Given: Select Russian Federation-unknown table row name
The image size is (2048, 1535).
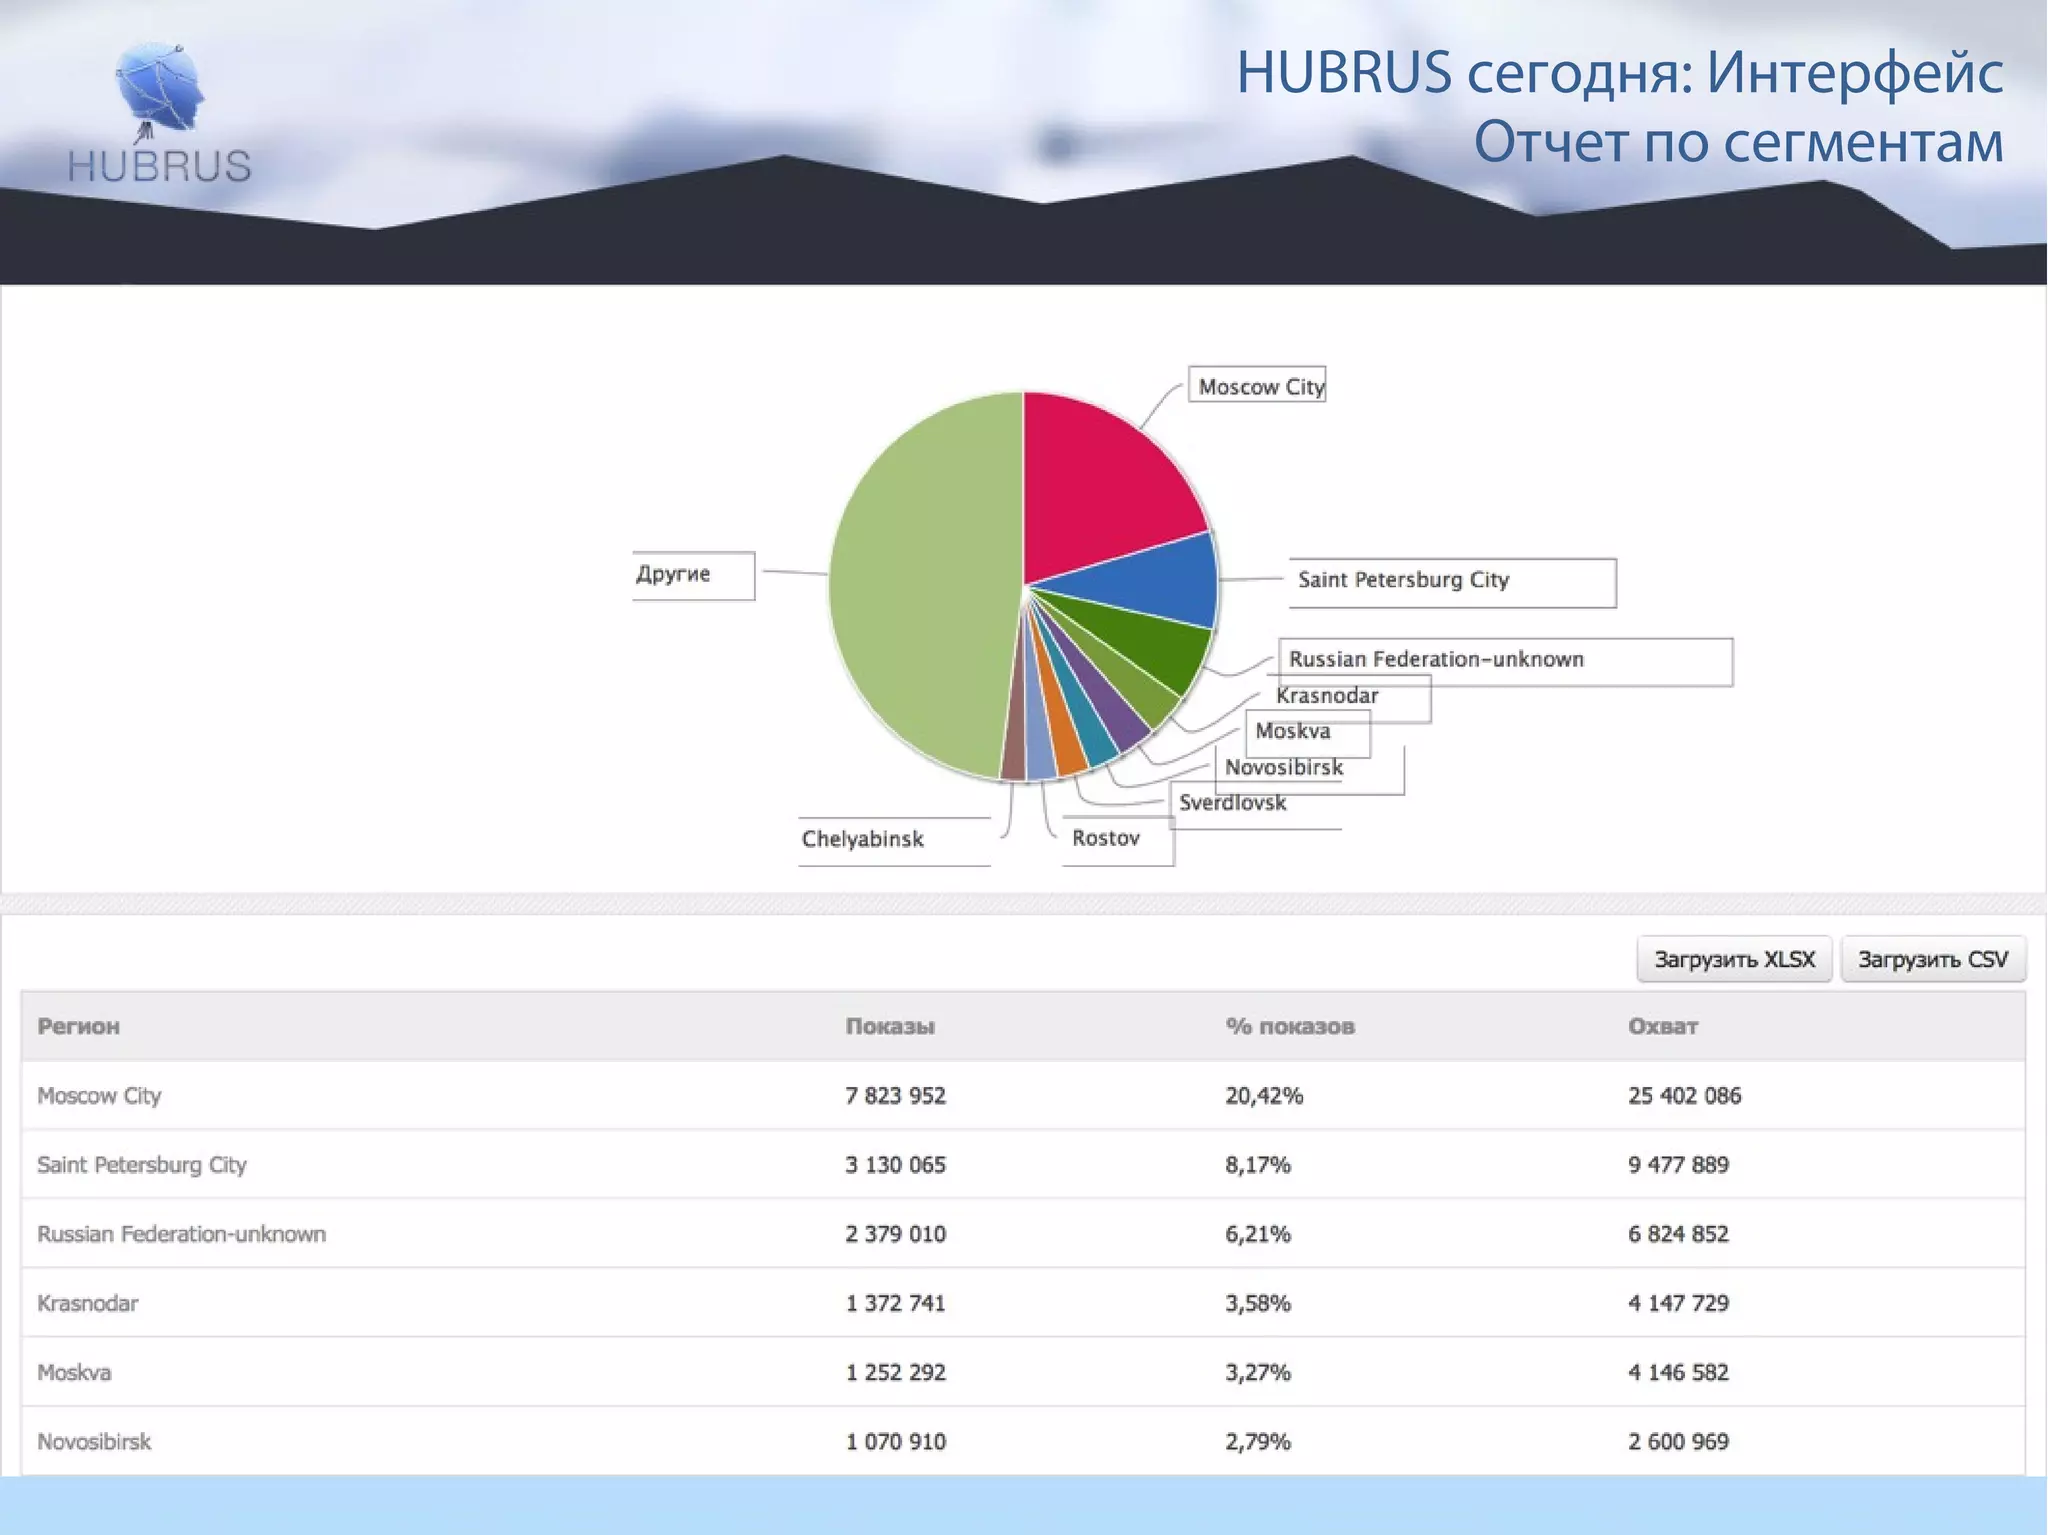Looking at the screenshot, I should pos(182,1234).
